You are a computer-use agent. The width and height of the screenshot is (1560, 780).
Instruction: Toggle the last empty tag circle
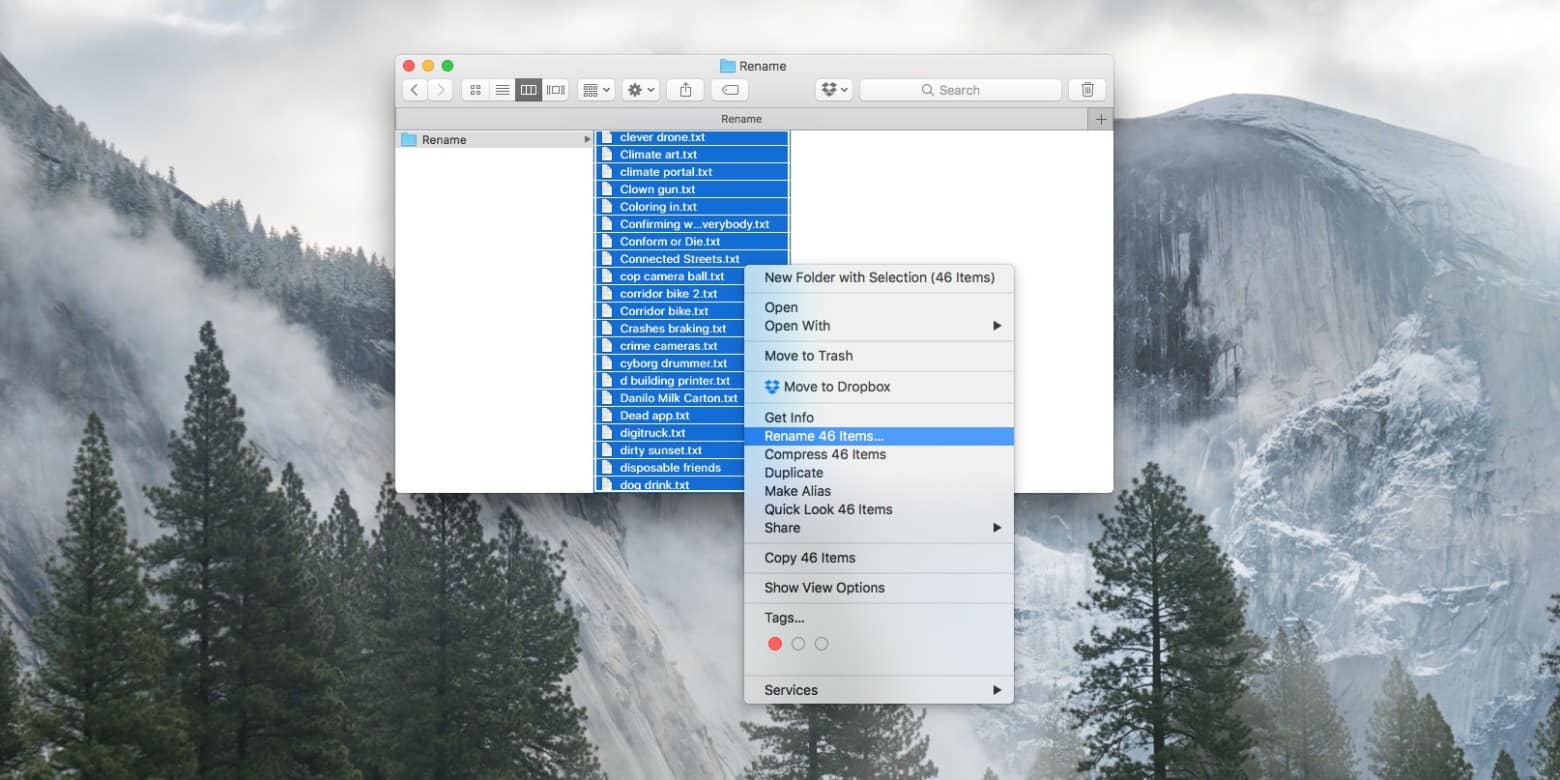pos(821,644)
